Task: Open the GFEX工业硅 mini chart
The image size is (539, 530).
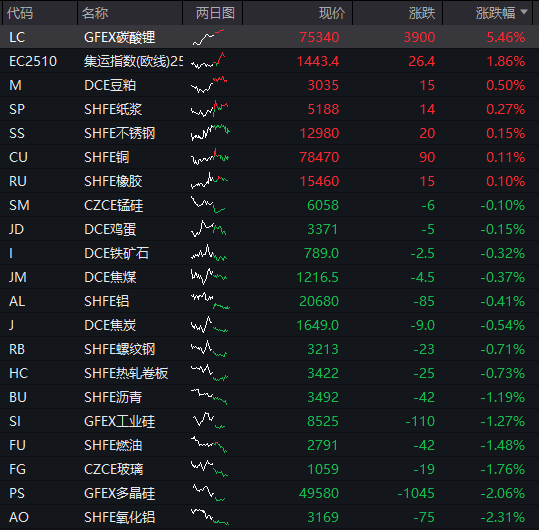Action: (x=209, y=421)
